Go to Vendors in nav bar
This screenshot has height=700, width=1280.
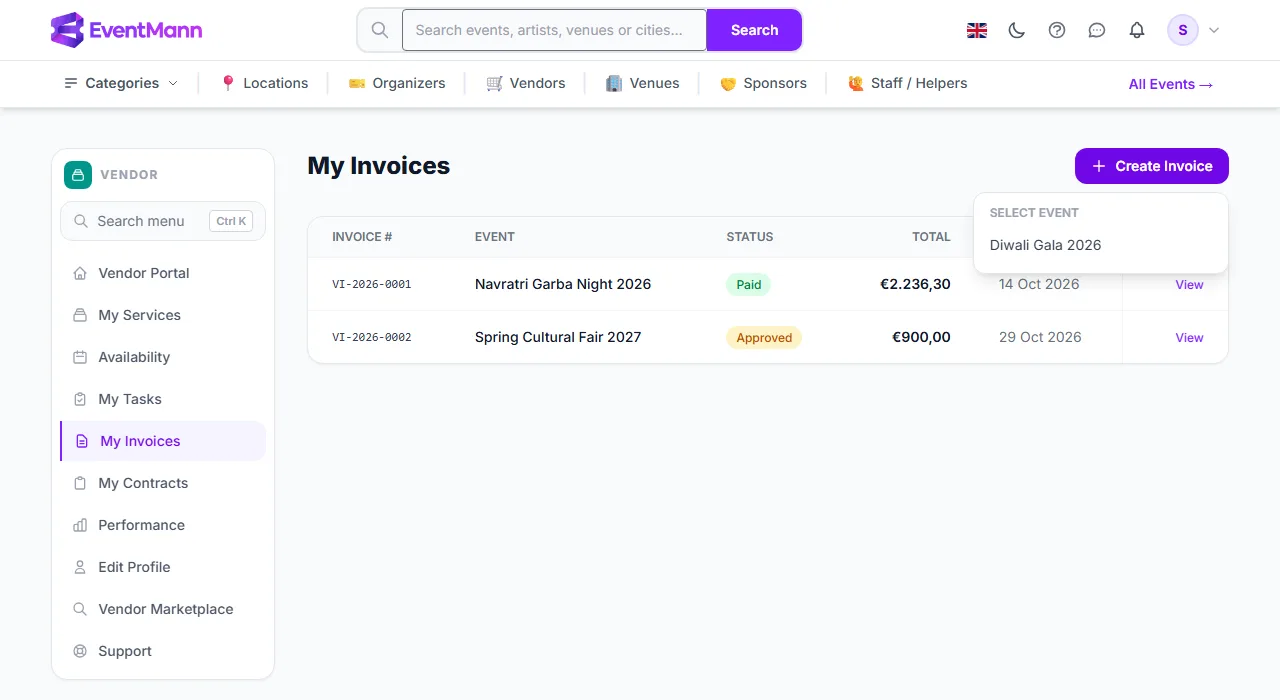[526, 83]
